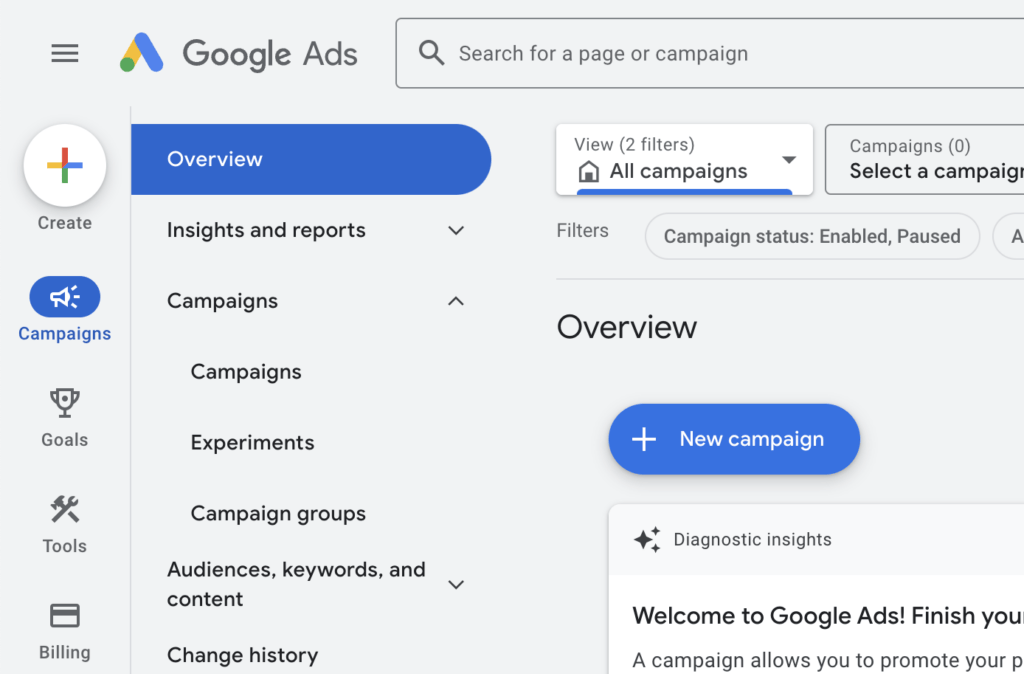Open Goals trophy section

pos(65,418)
